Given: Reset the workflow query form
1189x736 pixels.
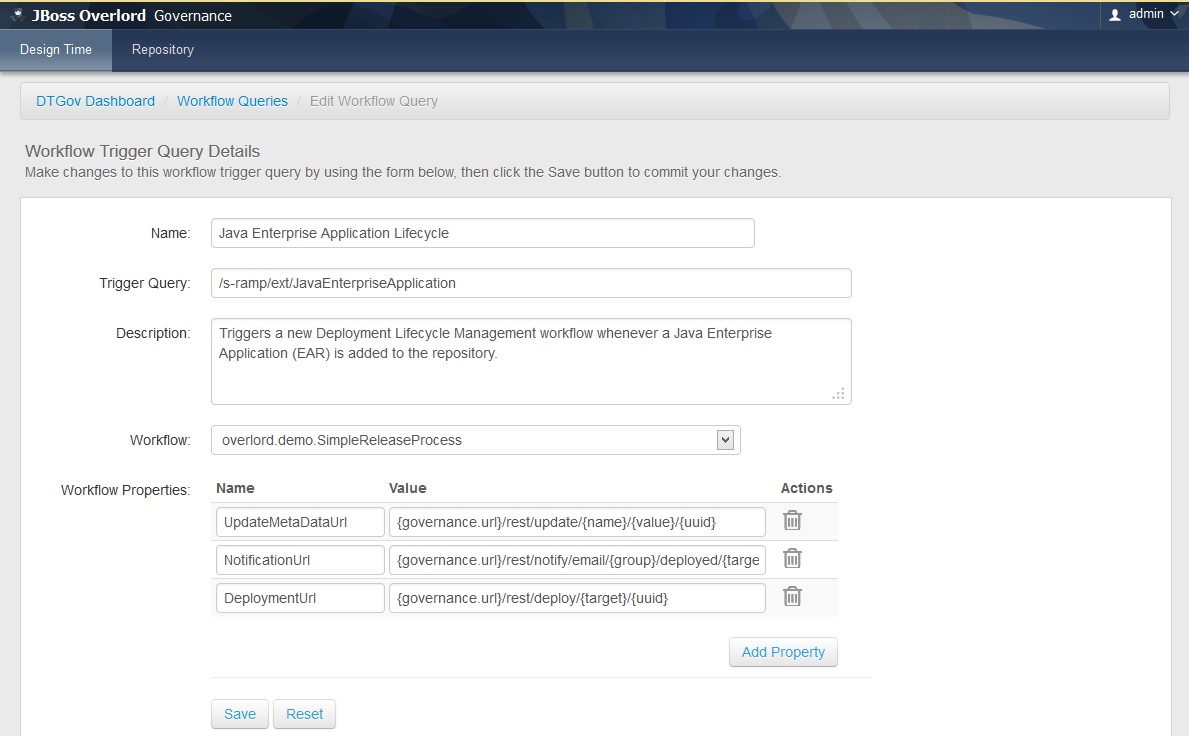Looking at the screenshot, I should coord(304,714).
